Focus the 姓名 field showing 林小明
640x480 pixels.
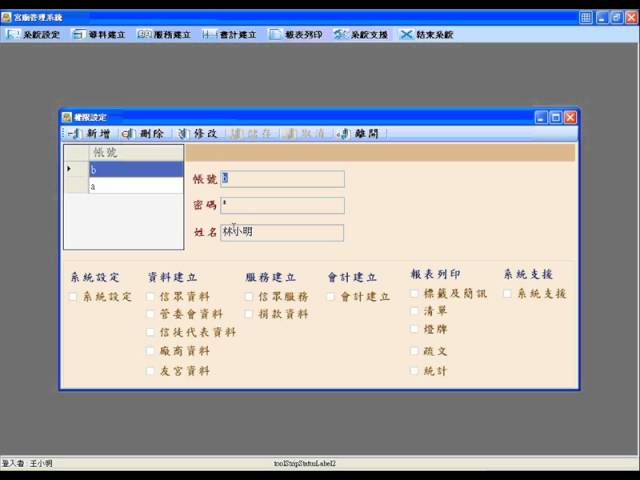coord(282,233)
